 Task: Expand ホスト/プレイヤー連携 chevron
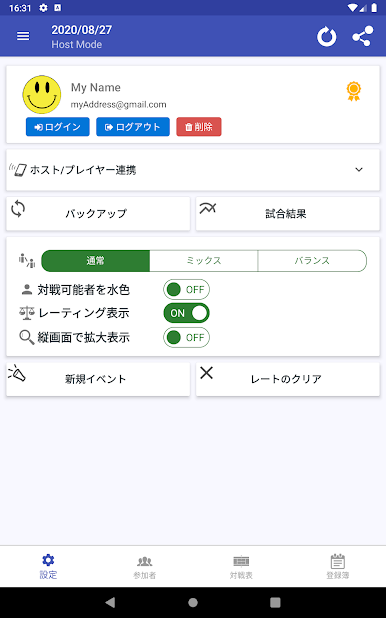359,170
